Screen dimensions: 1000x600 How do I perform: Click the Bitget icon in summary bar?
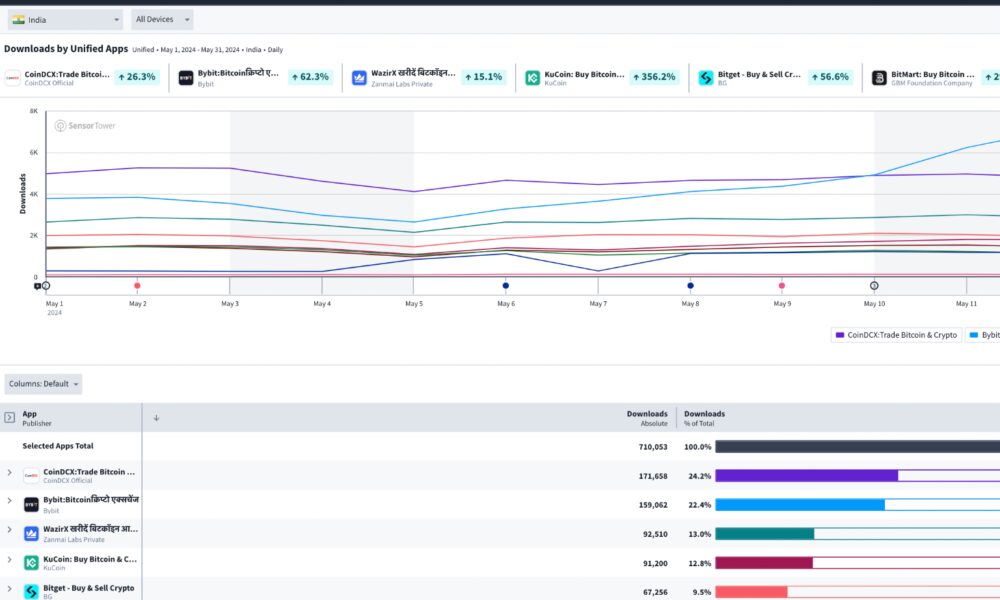pyautogui.click(x=706, y=77)
